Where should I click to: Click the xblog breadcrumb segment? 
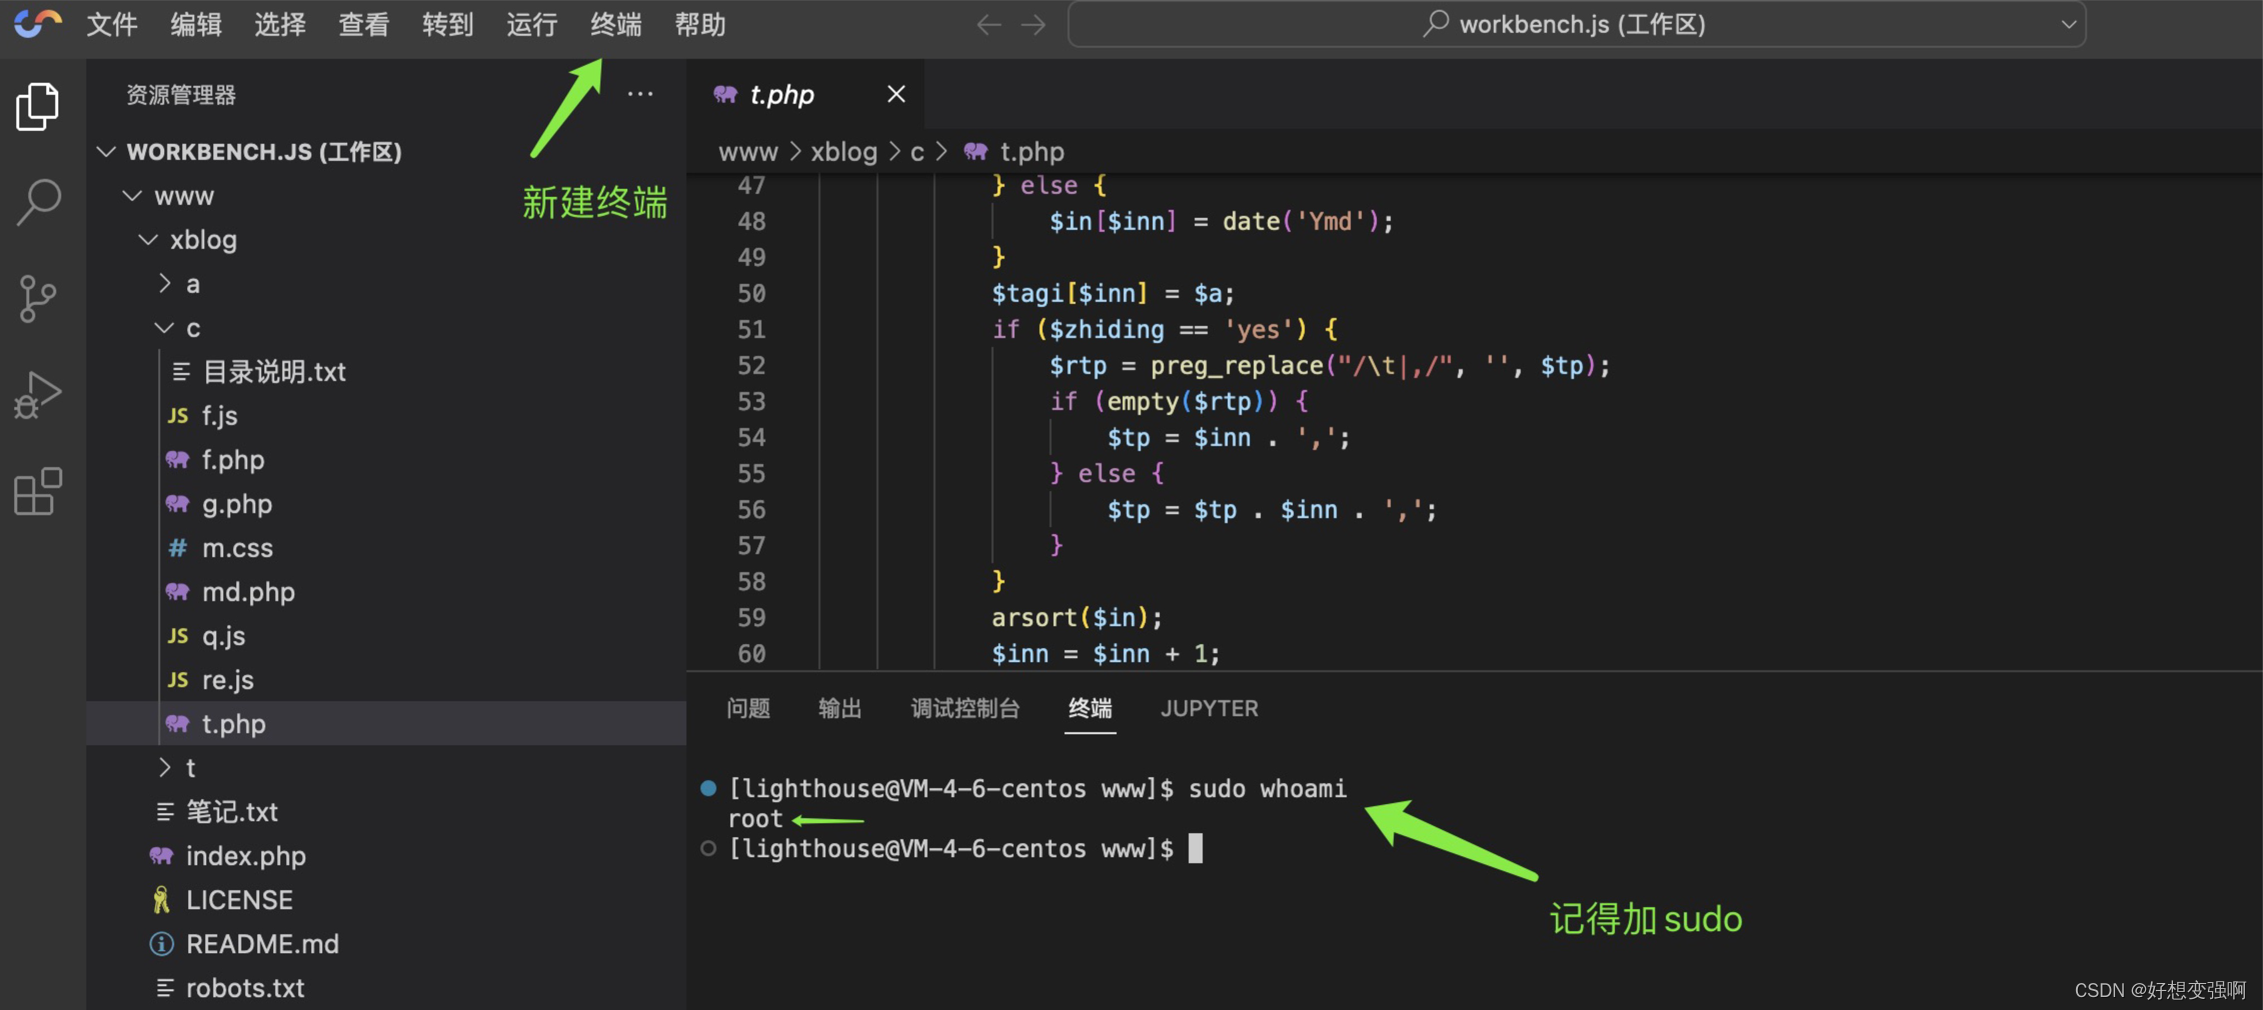[x=843, y=152]
